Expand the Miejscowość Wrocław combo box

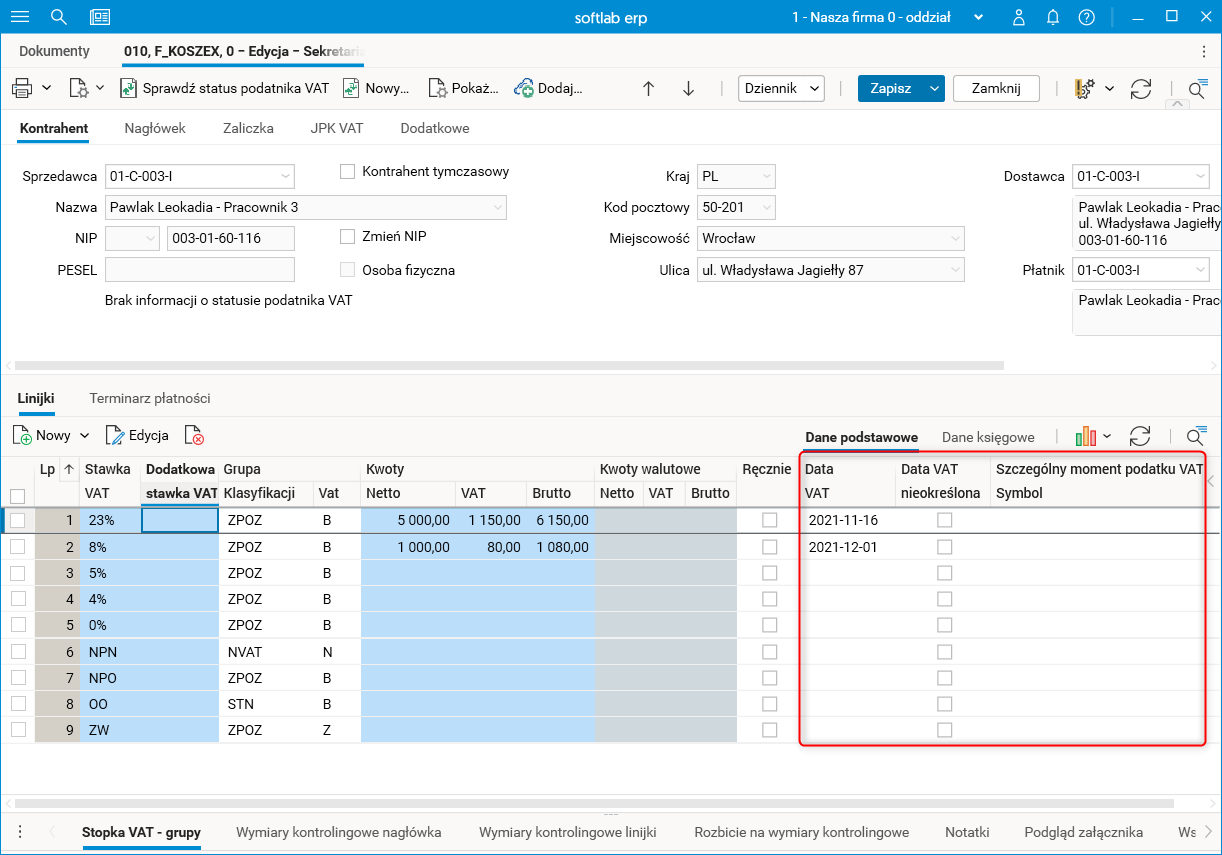click(956, 239)
